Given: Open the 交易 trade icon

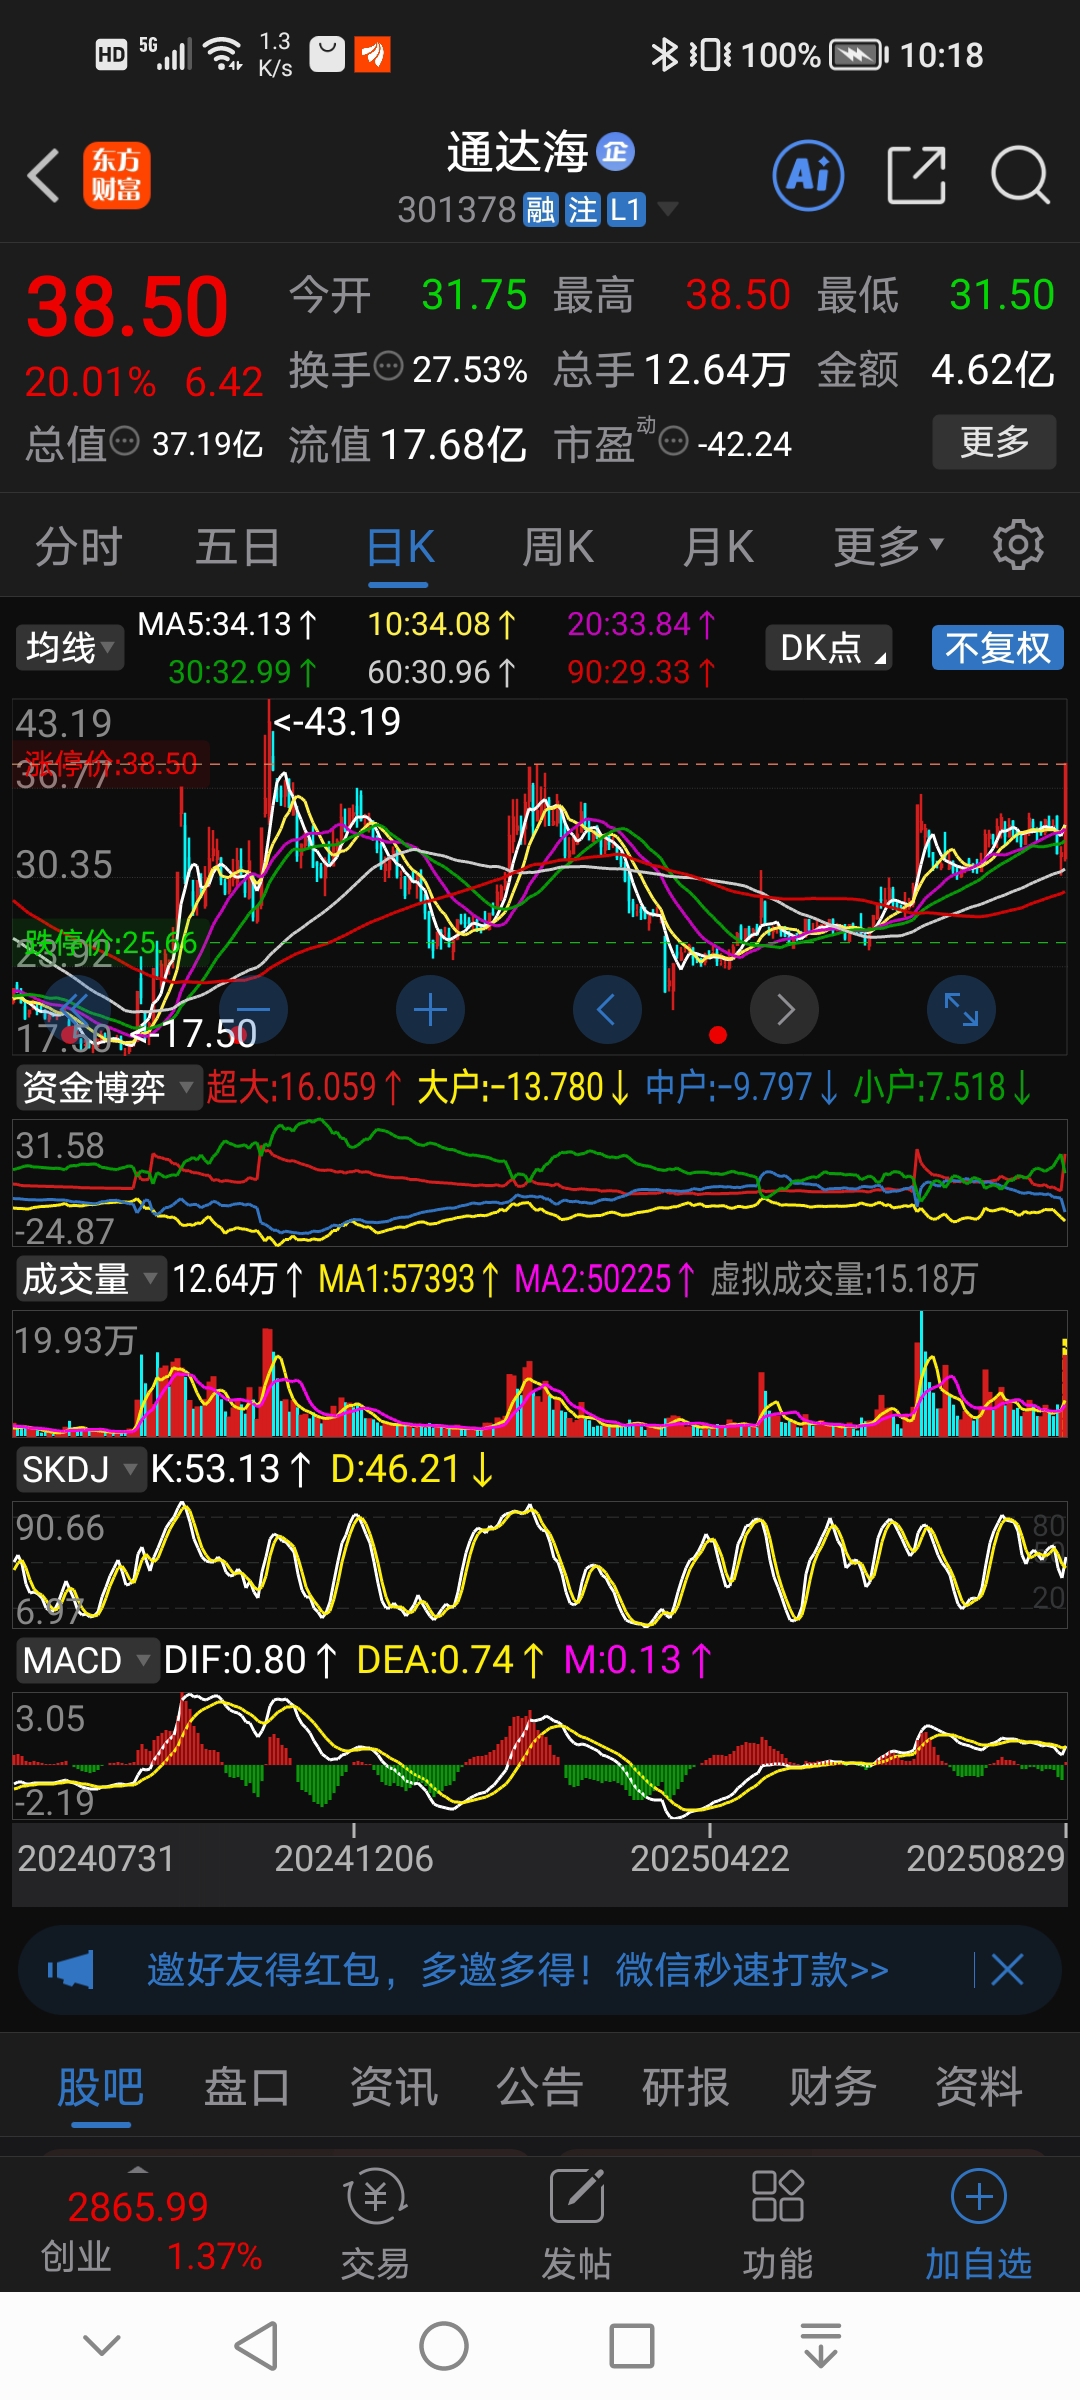Looking at the screenshot, I should pos(375,2225).
